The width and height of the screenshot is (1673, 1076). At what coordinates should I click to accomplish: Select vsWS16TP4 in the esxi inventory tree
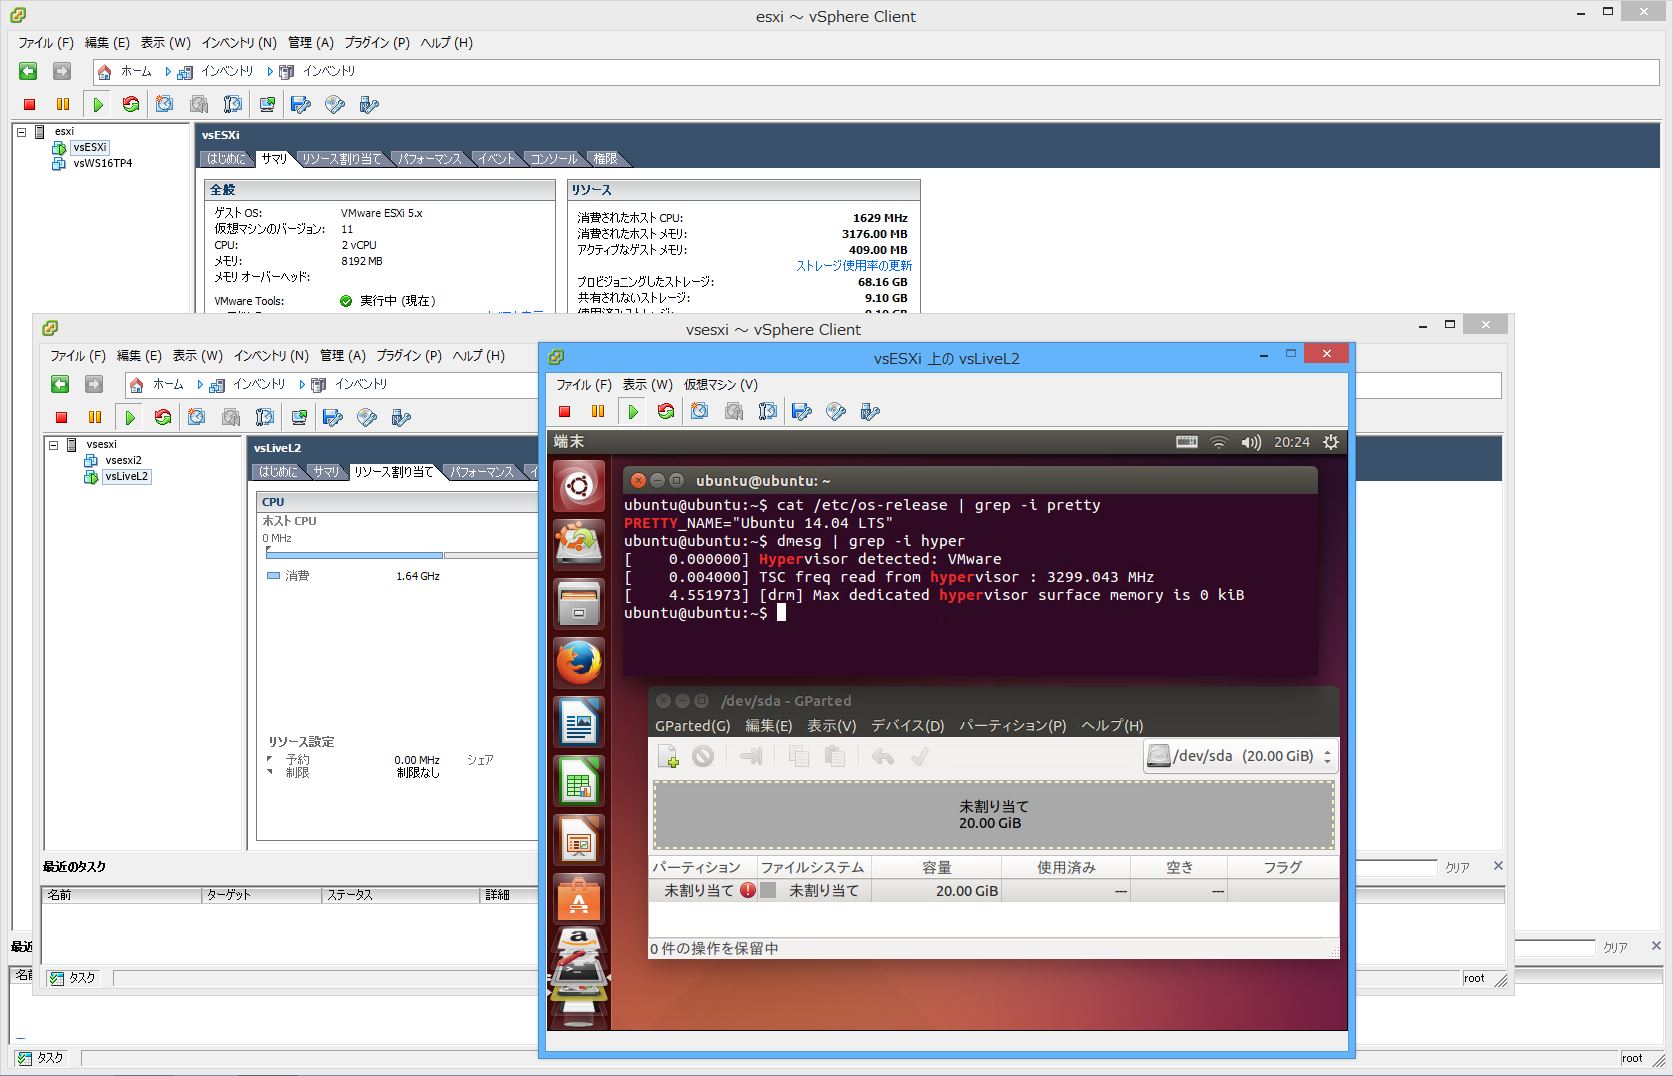[x=102, y=163]
